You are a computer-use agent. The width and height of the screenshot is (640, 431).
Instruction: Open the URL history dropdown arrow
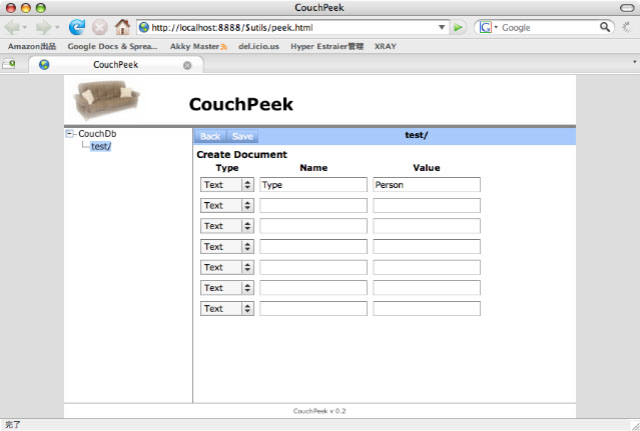tap(442, 27)
